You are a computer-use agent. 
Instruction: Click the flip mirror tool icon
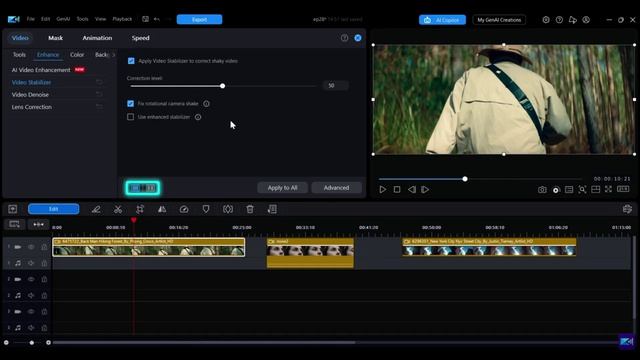[162, 209]
